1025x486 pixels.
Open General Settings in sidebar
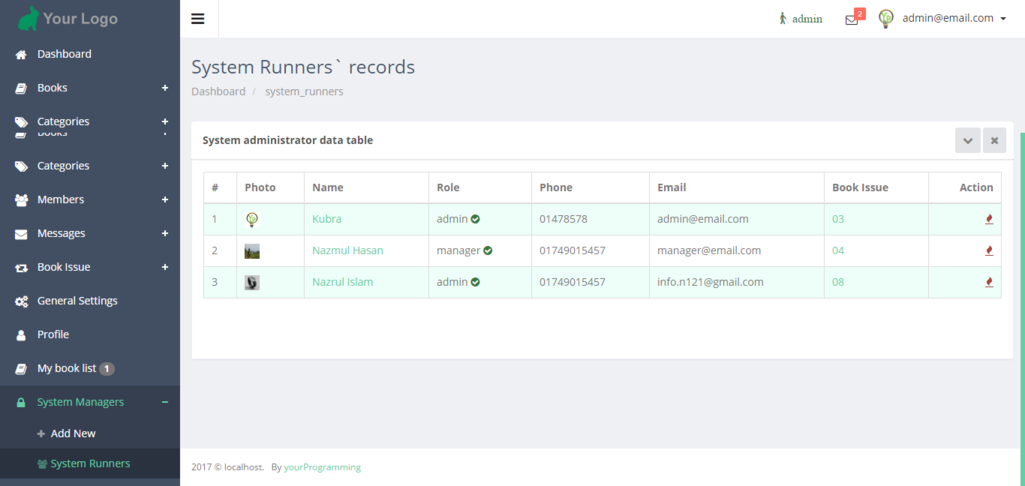click(x=77, y=301)
